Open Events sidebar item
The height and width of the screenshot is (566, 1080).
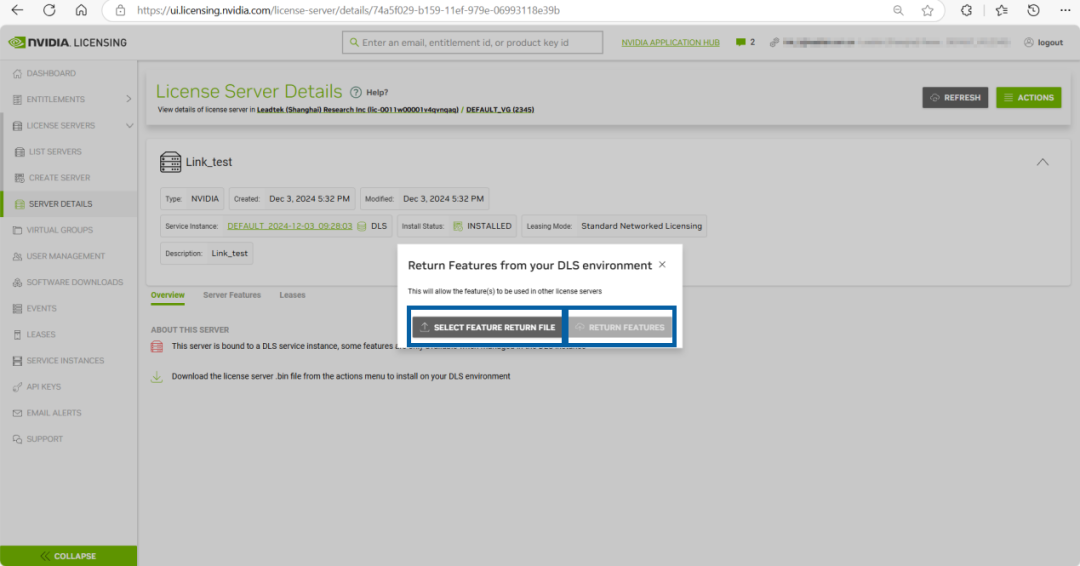[x=41, y=308]
